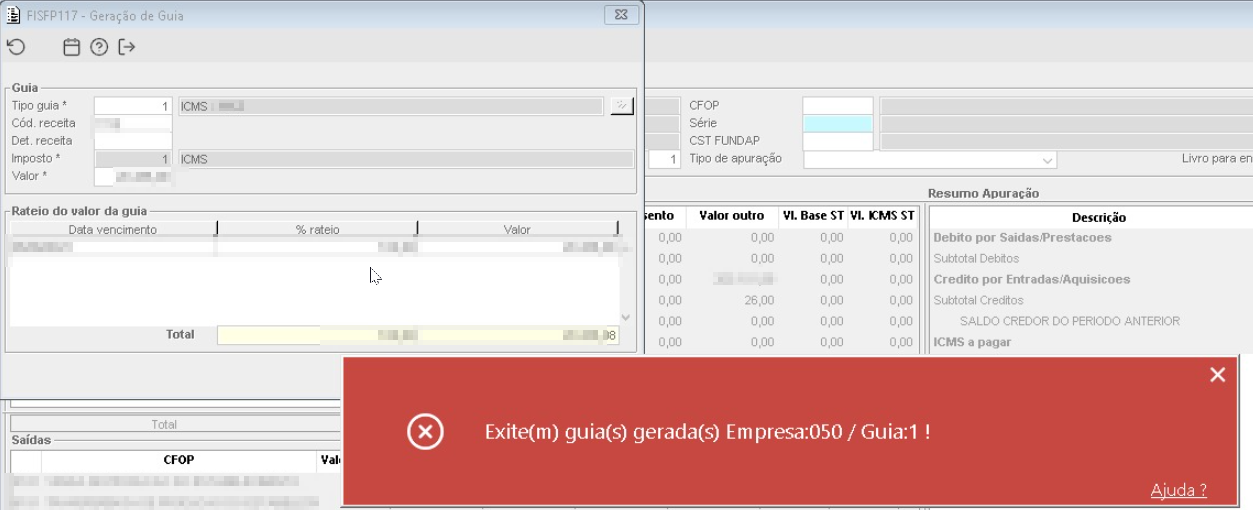Click the % rateio column header

coord(317,229)
